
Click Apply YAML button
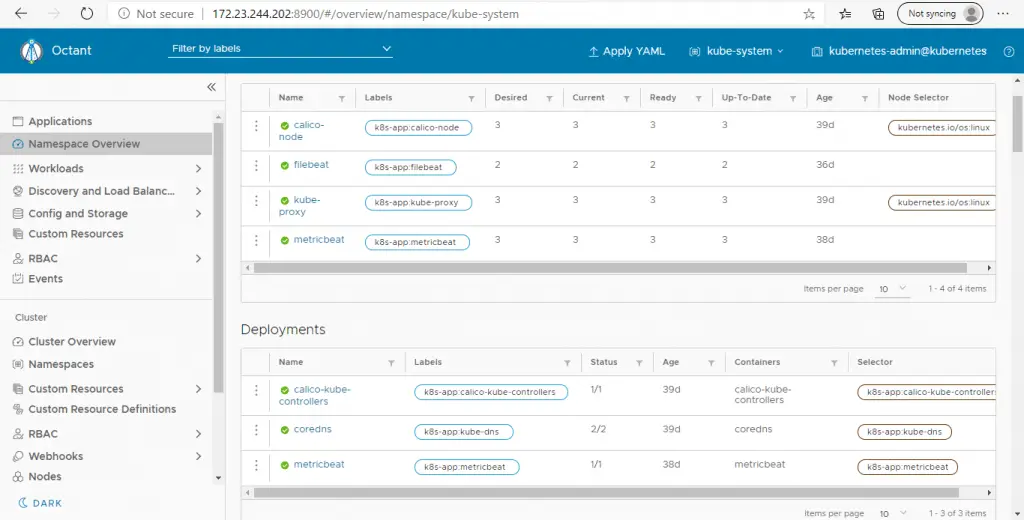(x=627, y=51)
